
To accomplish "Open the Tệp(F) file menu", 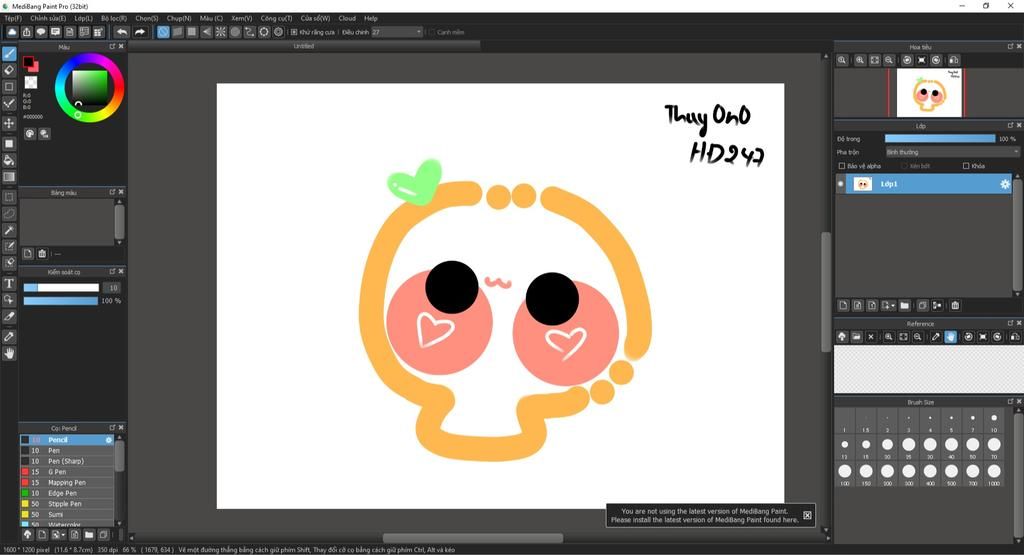I will (x=13, y=18).
